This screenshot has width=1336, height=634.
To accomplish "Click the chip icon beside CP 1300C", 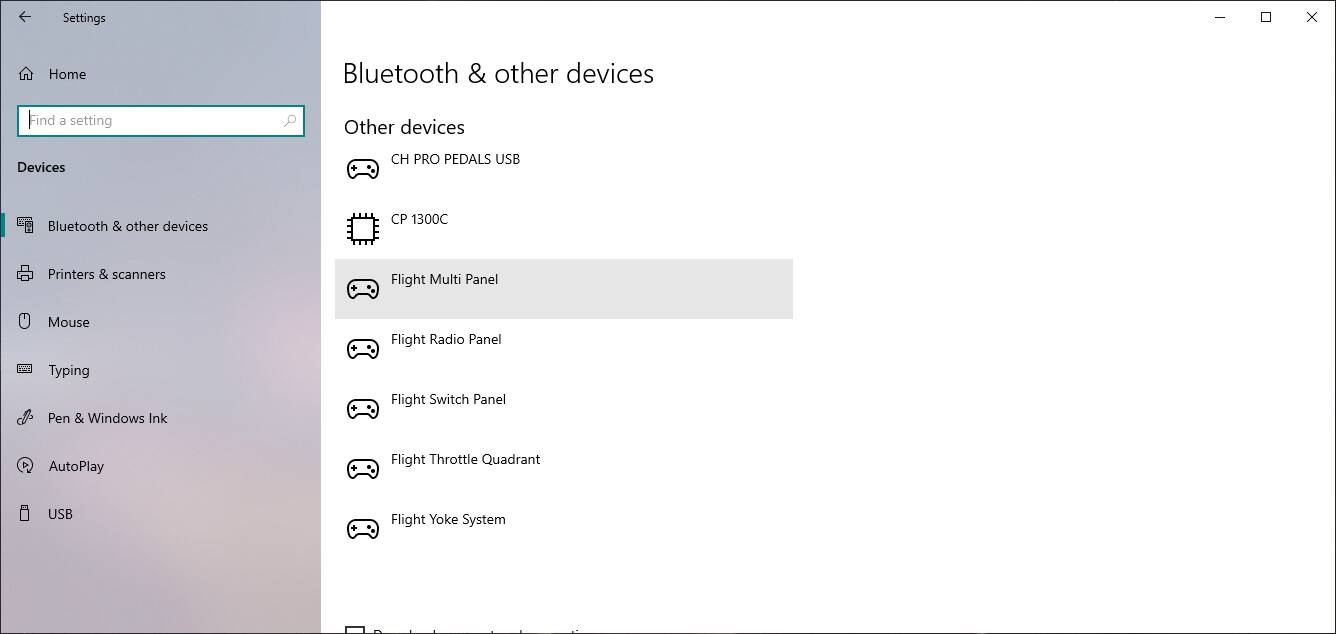I will 362,229.
